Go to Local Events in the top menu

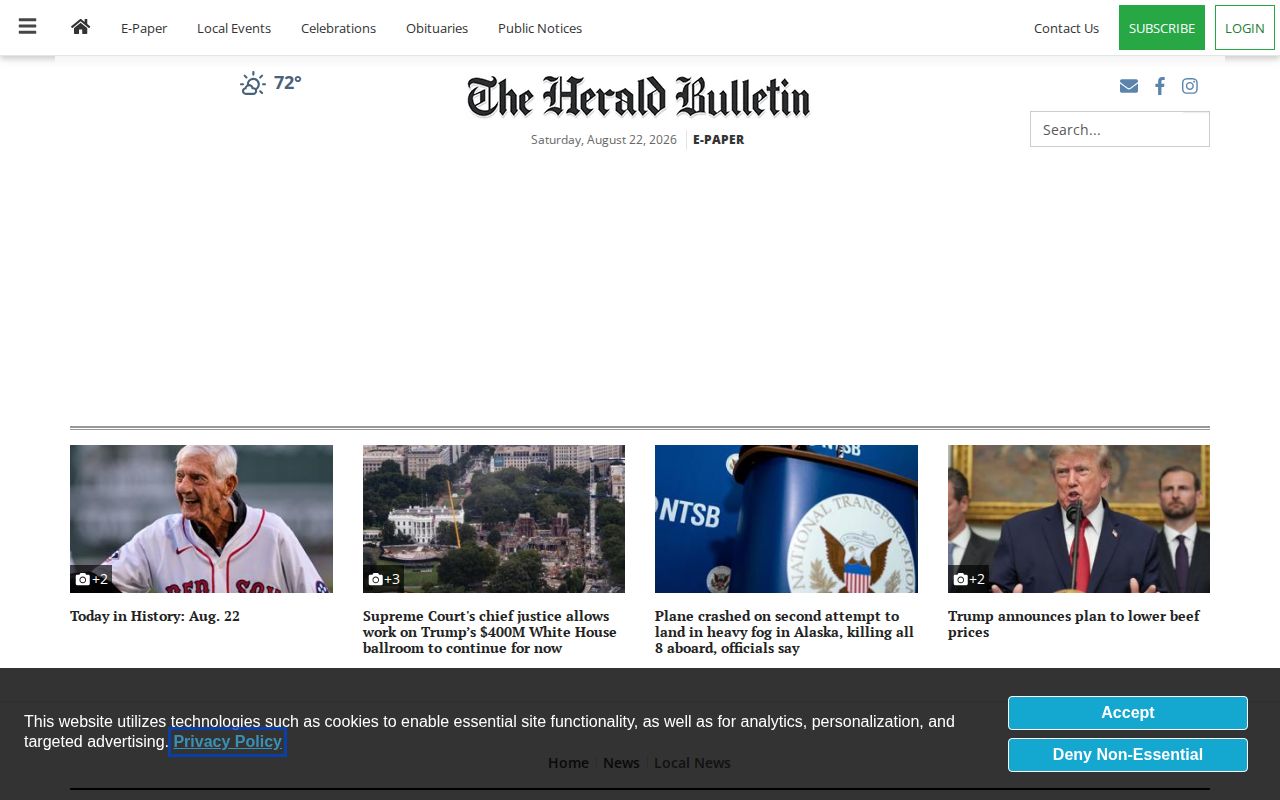pos(234,28)
